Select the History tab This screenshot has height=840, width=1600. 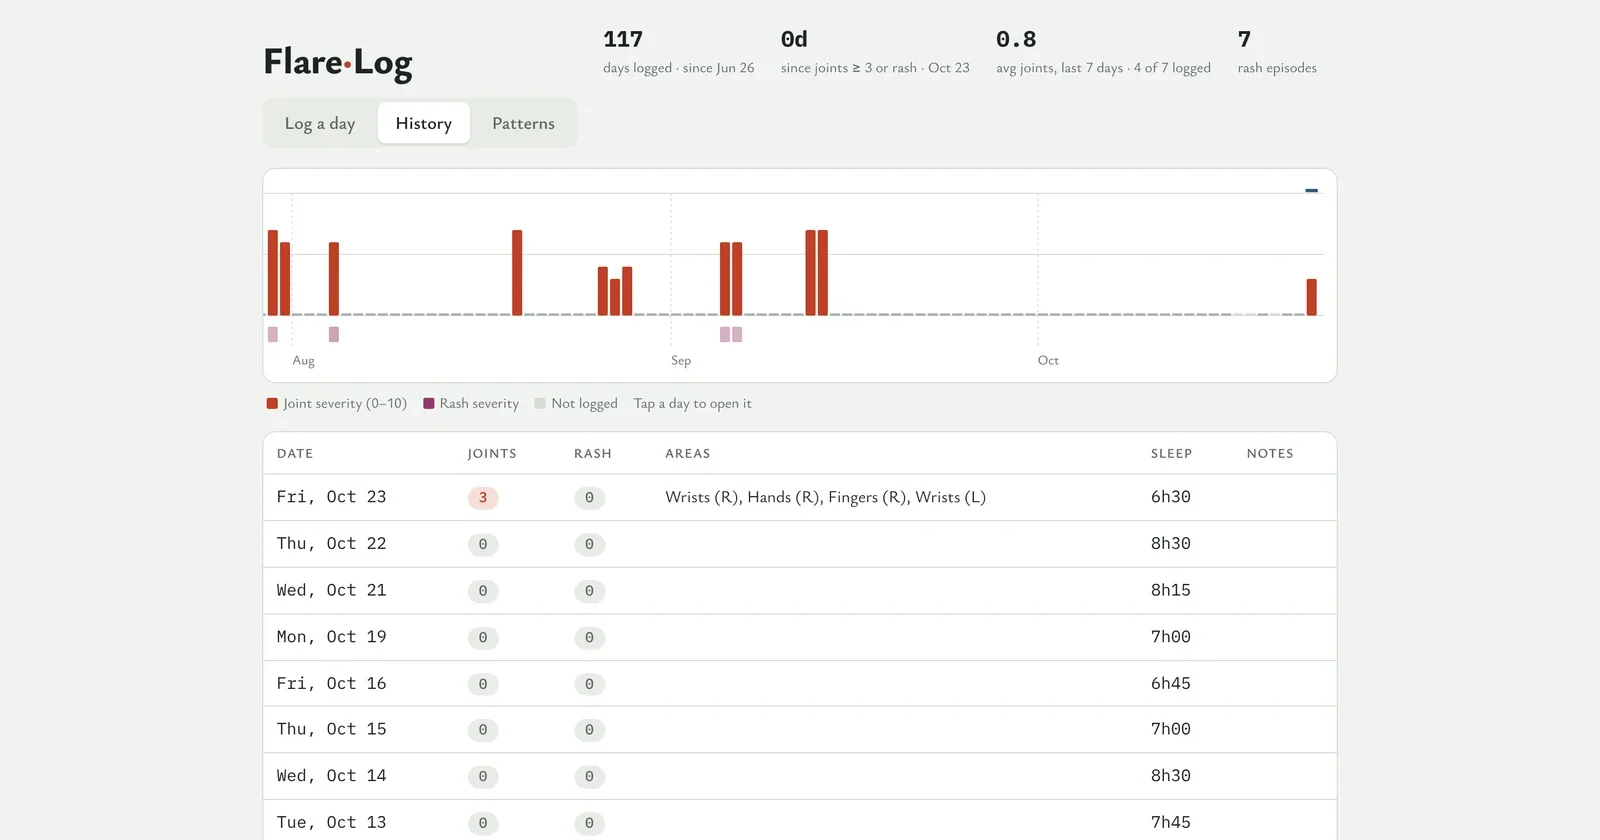tap(424, 123)
